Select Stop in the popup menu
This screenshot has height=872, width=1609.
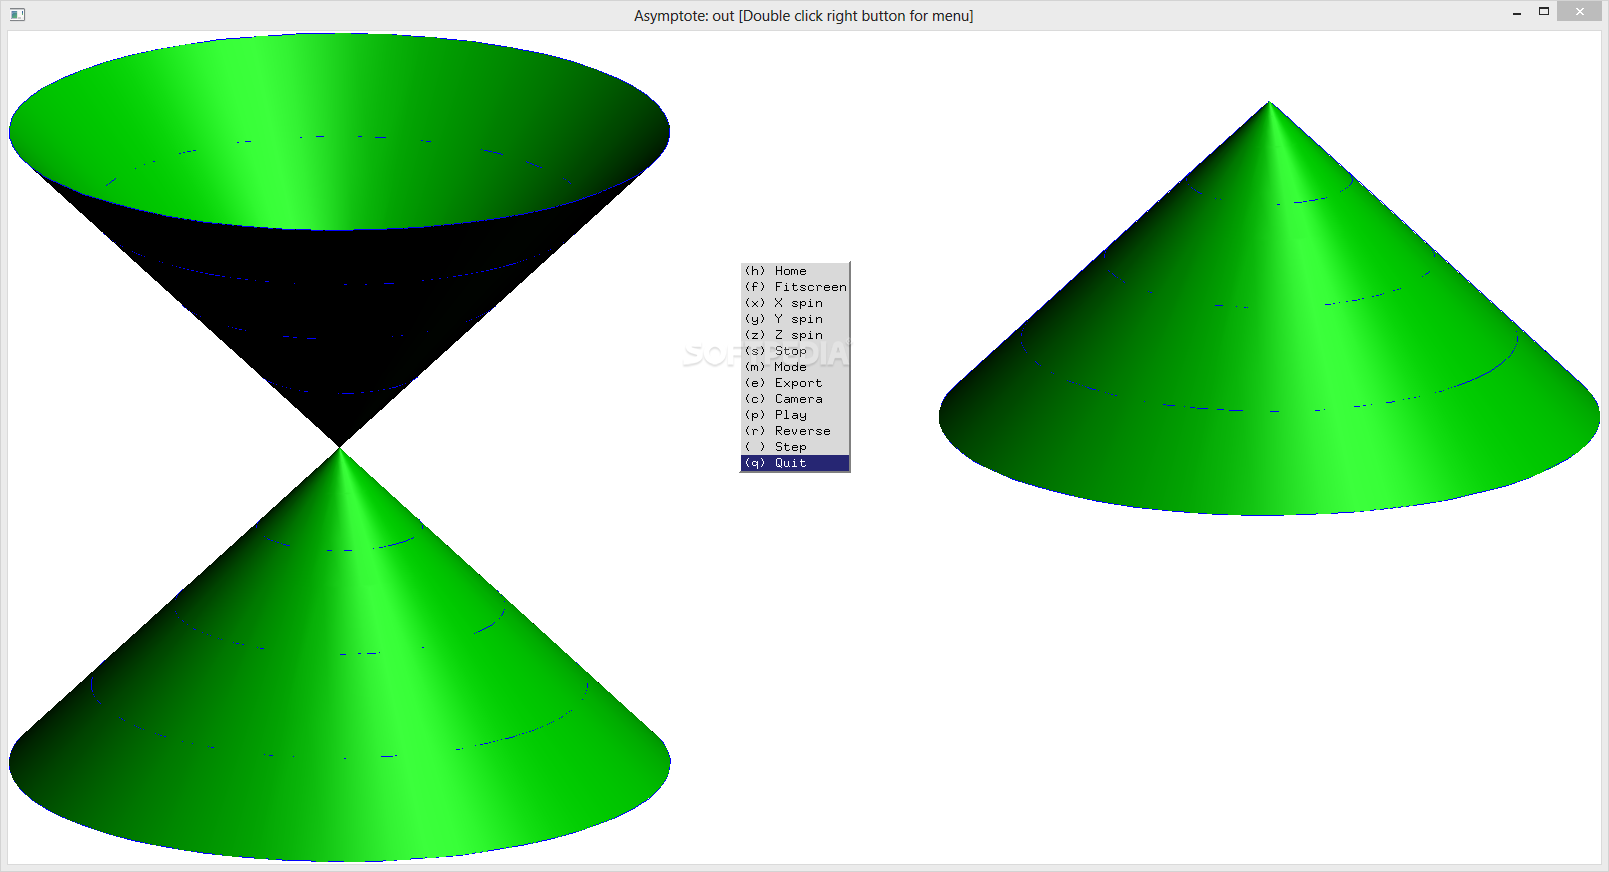coord(795,351)
